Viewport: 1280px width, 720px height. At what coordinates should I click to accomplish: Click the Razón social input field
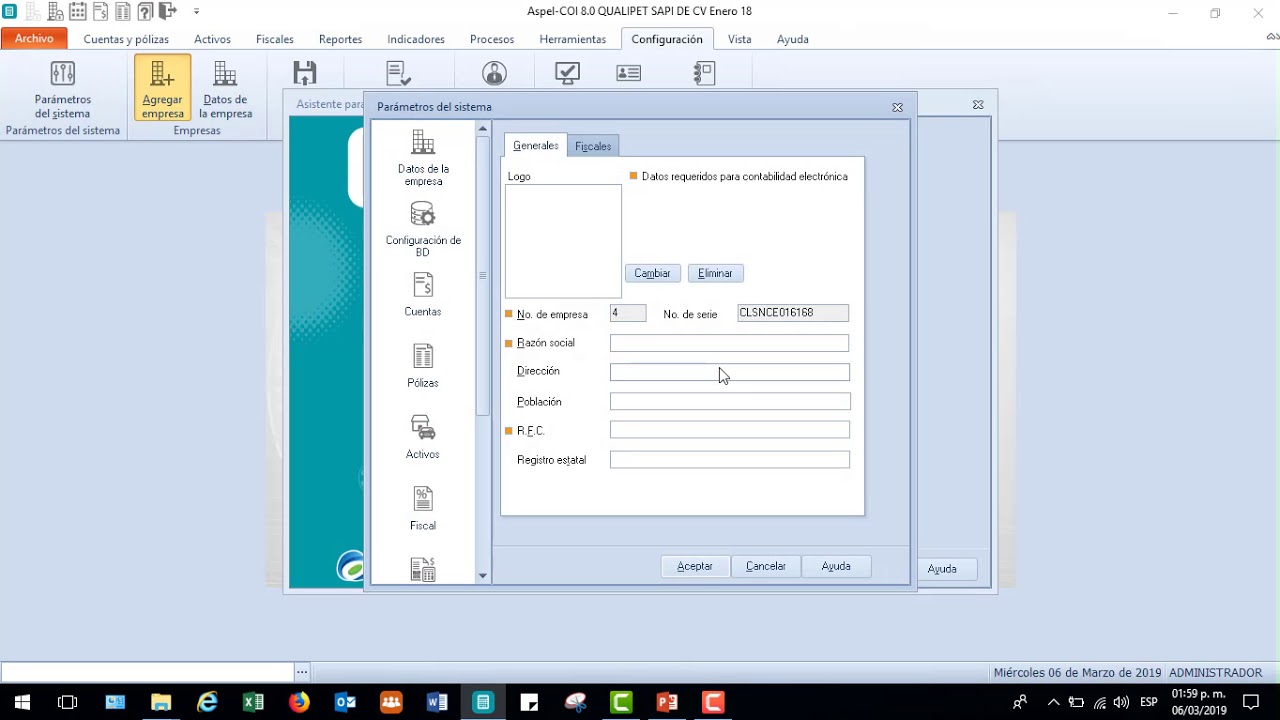(729, 343)
